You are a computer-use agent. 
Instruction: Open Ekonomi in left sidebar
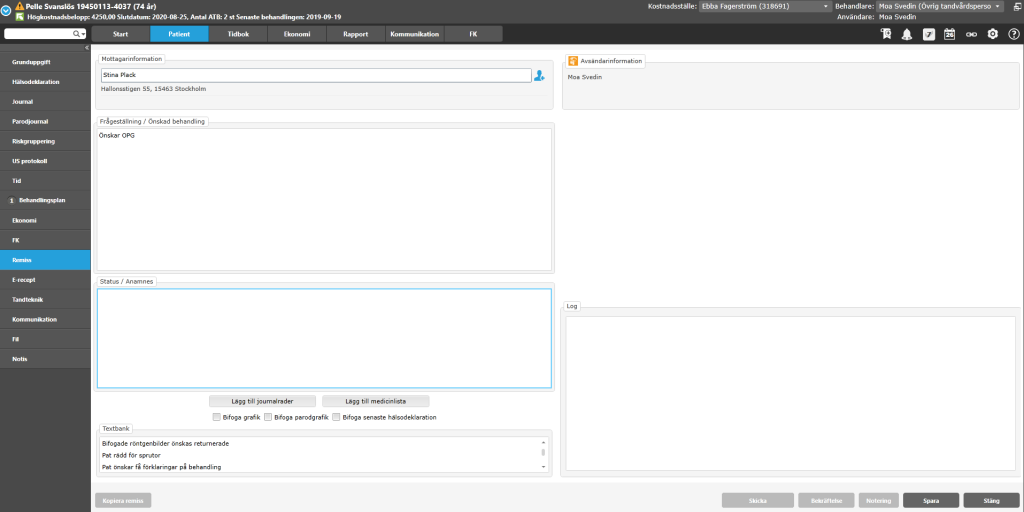click(45, 220)
